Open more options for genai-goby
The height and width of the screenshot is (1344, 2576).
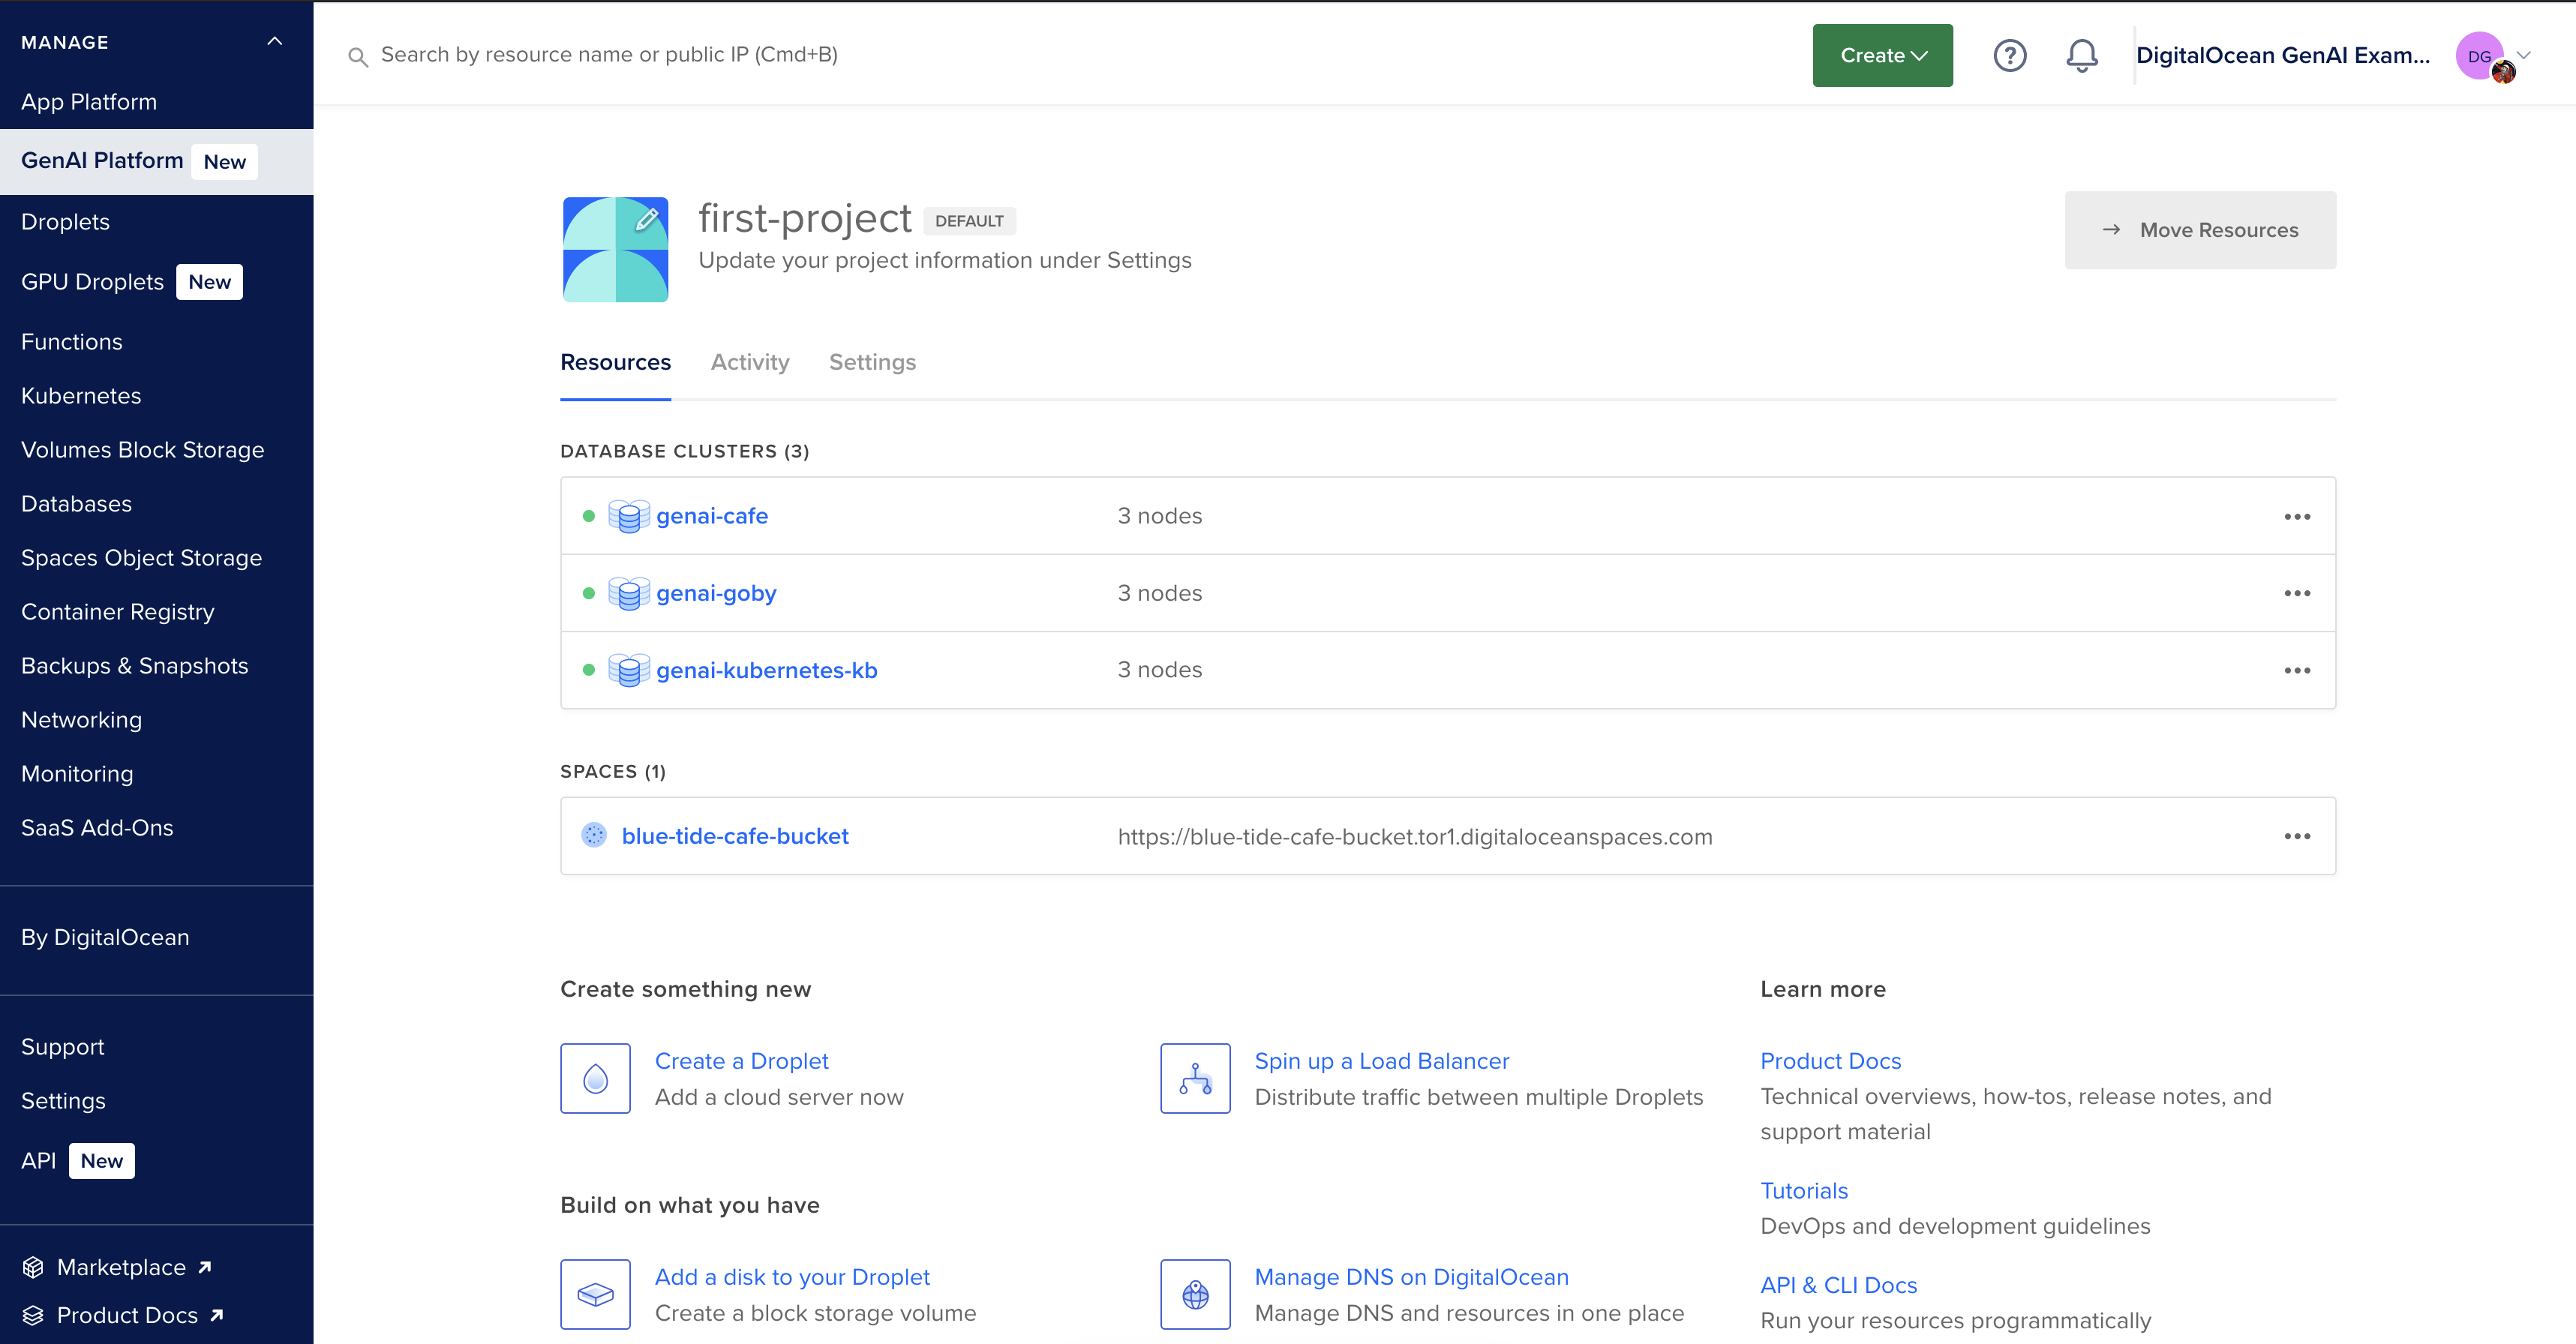pos(2297,593)
